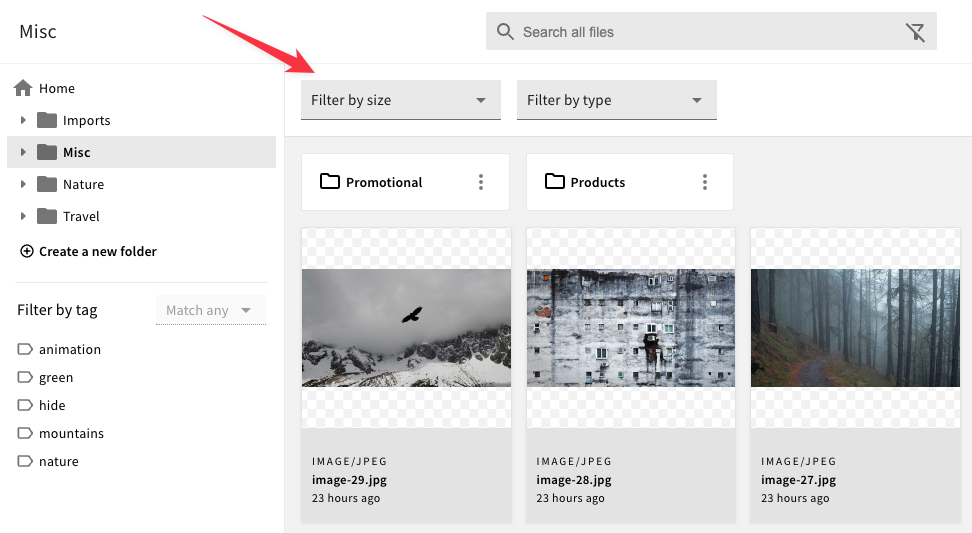Screen dimensions: 972x533
Task: Open the Match any tag selector
Action: coord(210,310)
